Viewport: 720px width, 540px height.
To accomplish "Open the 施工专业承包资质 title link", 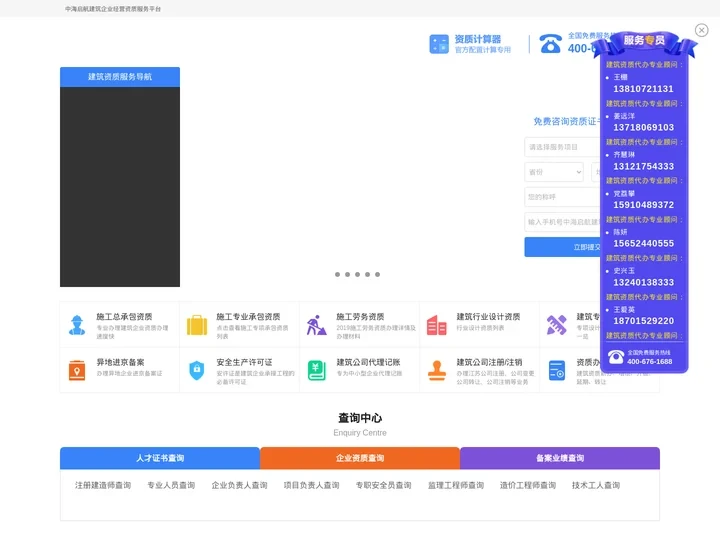I will click(248, 317).
